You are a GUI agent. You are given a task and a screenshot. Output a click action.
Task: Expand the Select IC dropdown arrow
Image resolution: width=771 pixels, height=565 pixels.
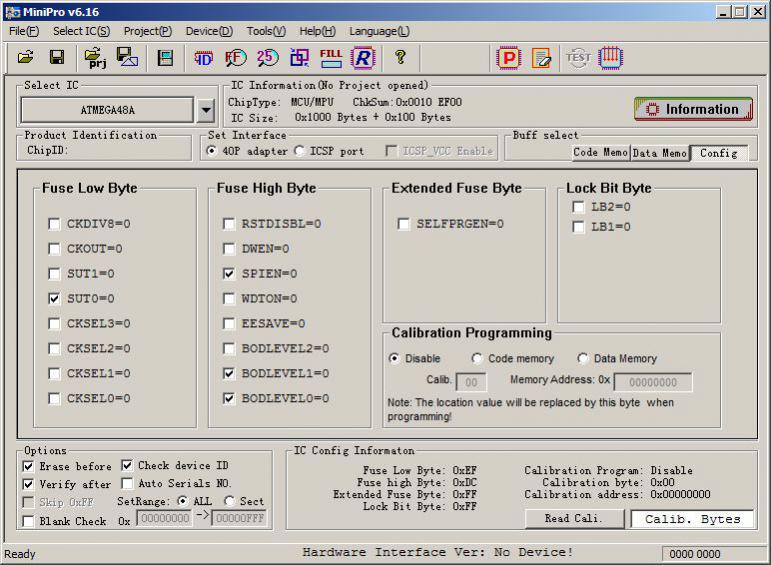pos(205,110)
